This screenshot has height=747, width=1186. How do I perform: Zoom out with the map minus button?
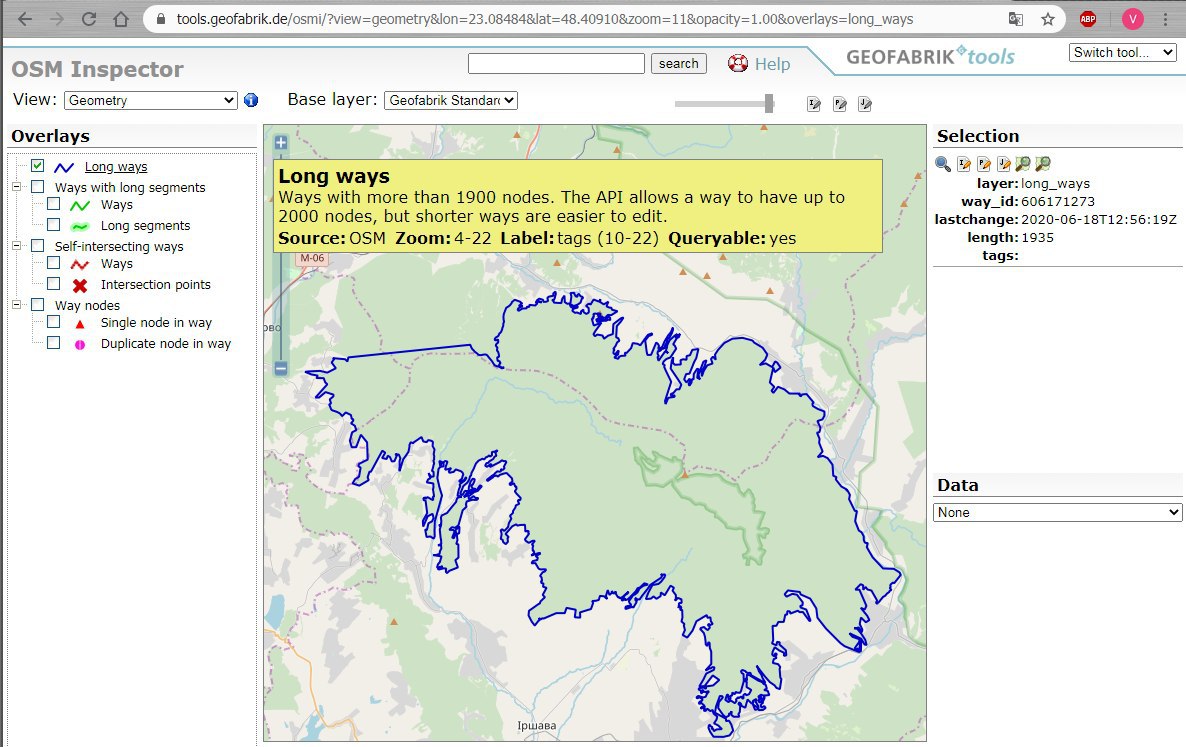[281, 368]
